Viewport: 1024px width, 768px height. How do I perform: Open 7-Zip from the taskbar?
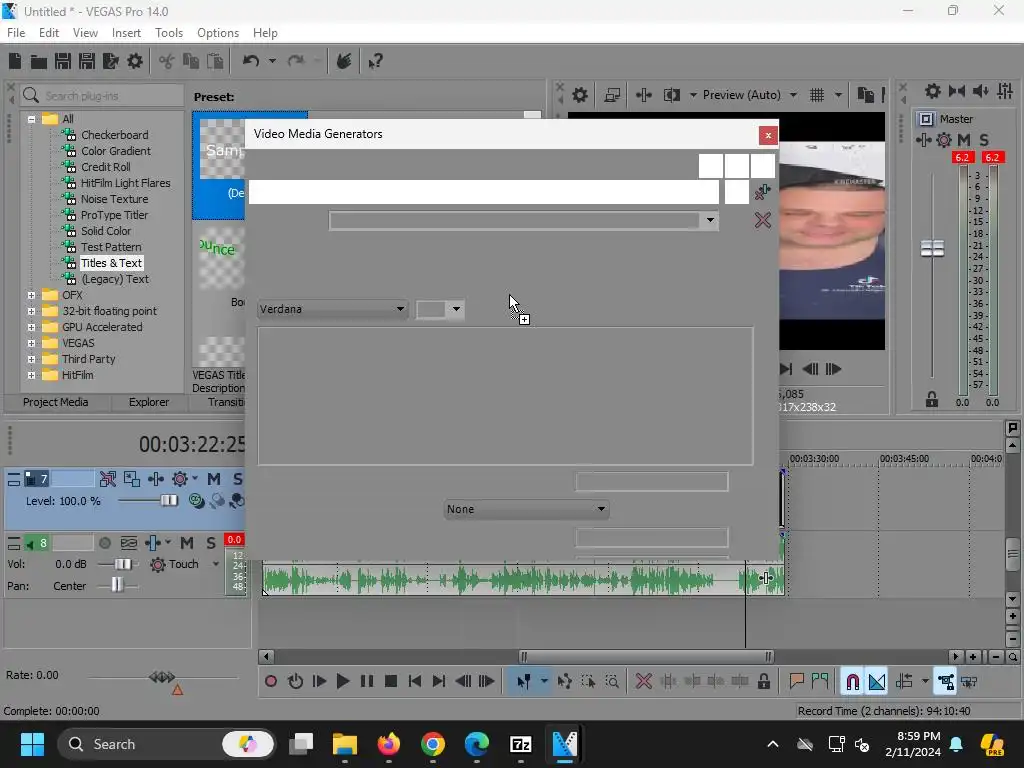point(520,744)
